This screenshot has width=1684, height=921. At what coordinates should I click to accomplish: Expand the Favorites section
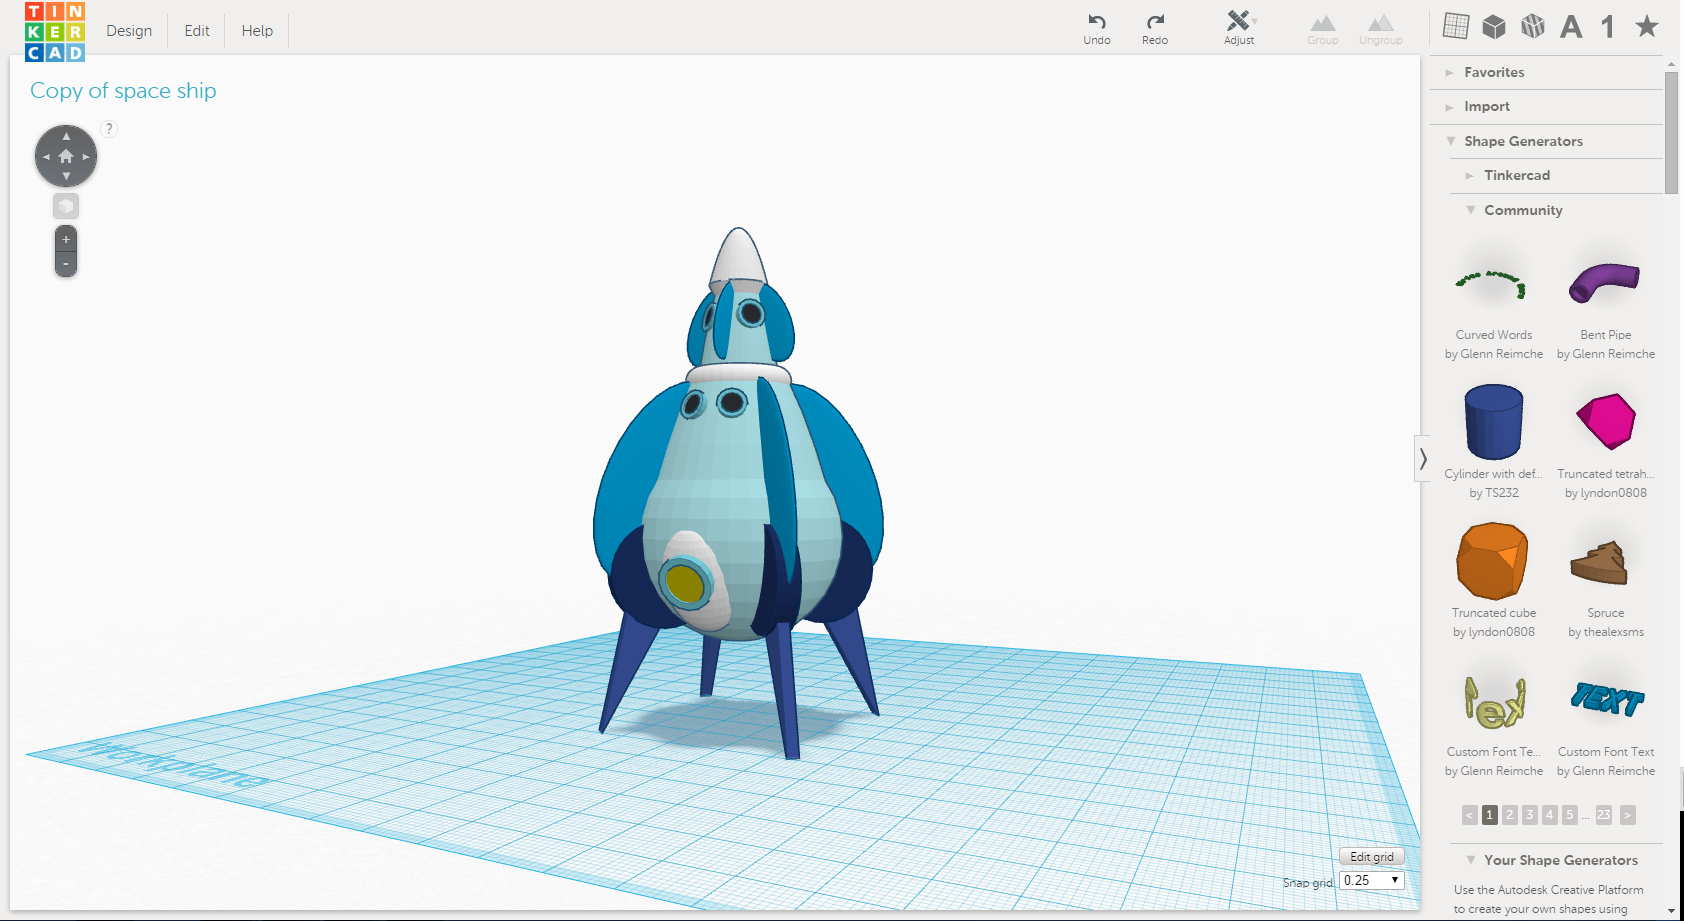pyautogui.click(x=1547, y=73)
